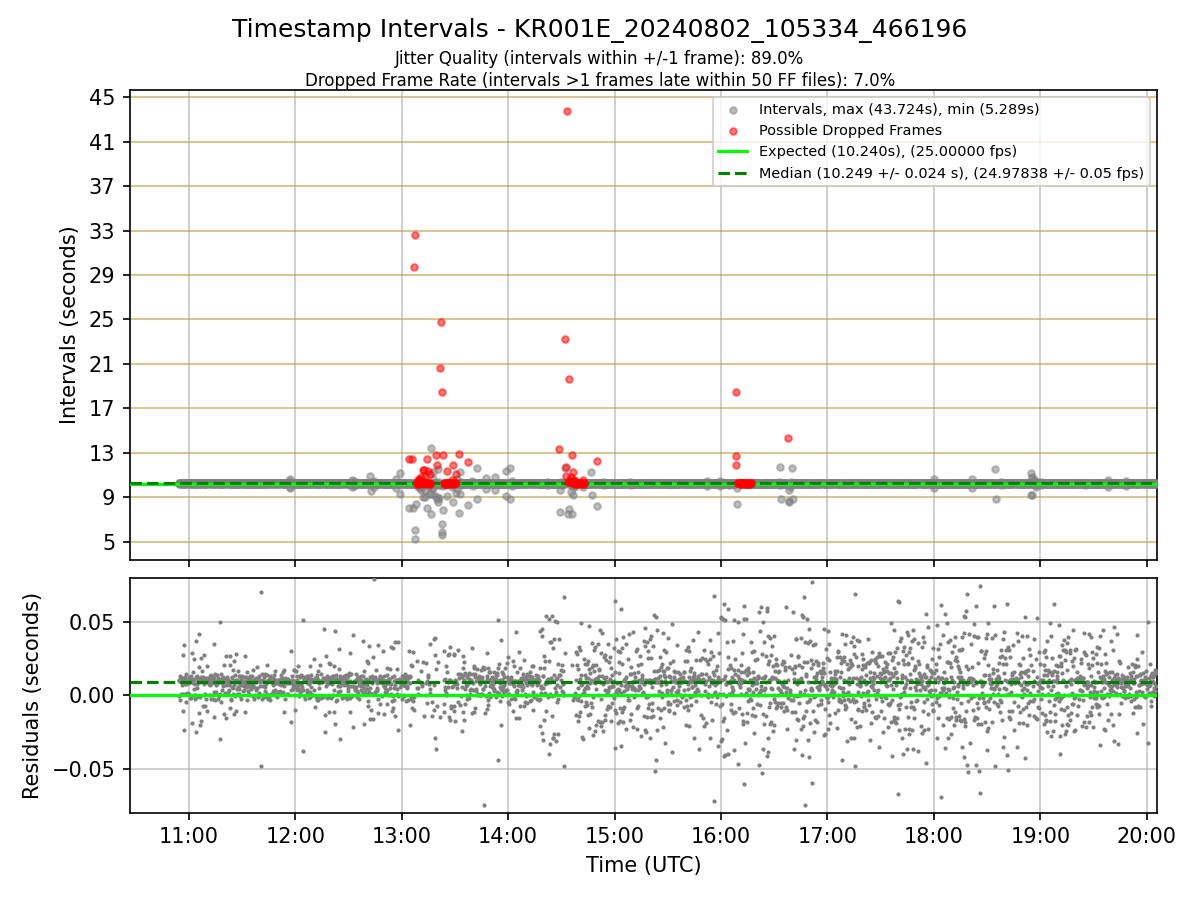Click the y-axis tick label 13
Screen dimensions: 1200x900
click(105, 453)
